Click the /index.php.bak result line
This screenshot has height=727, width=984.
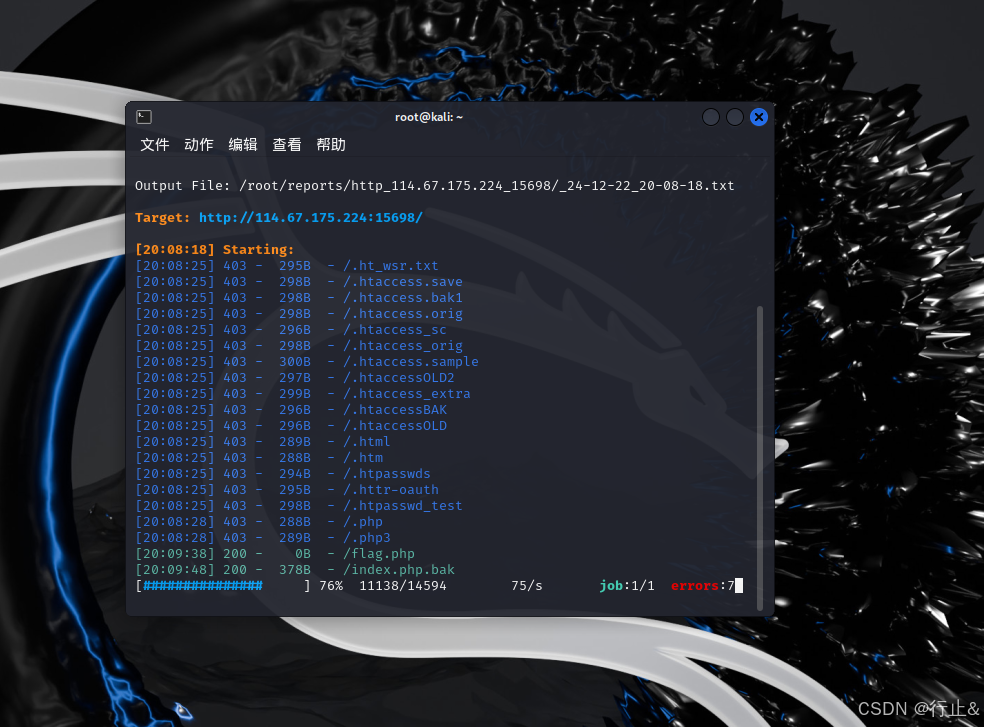point(295,569)
